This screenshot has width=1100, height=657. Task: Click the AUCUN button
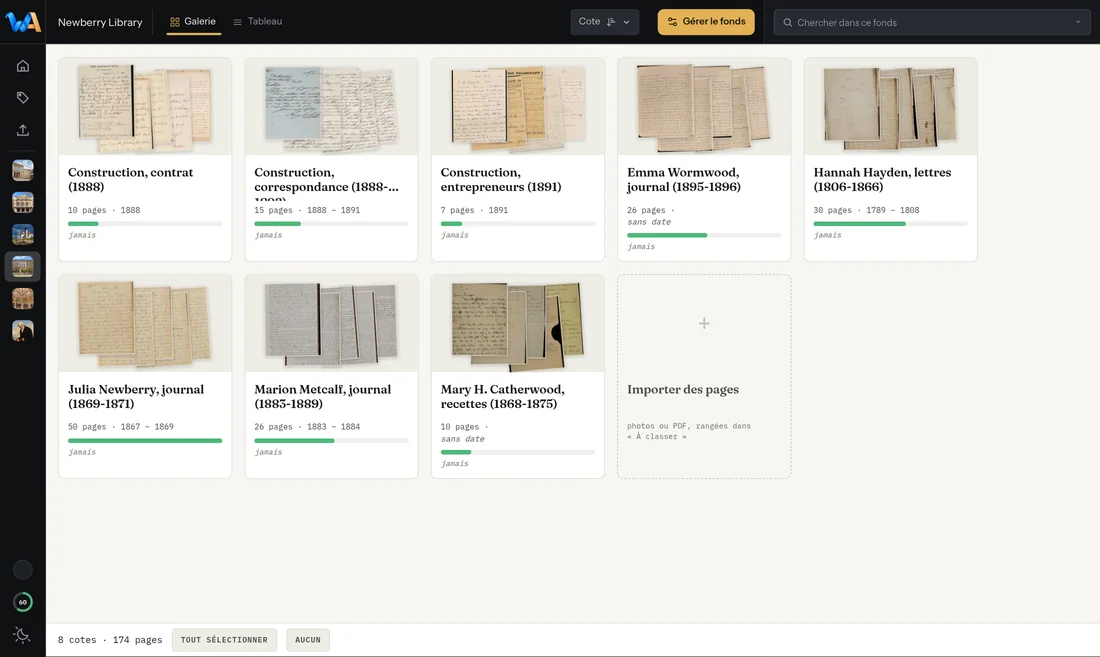(308, 639)
